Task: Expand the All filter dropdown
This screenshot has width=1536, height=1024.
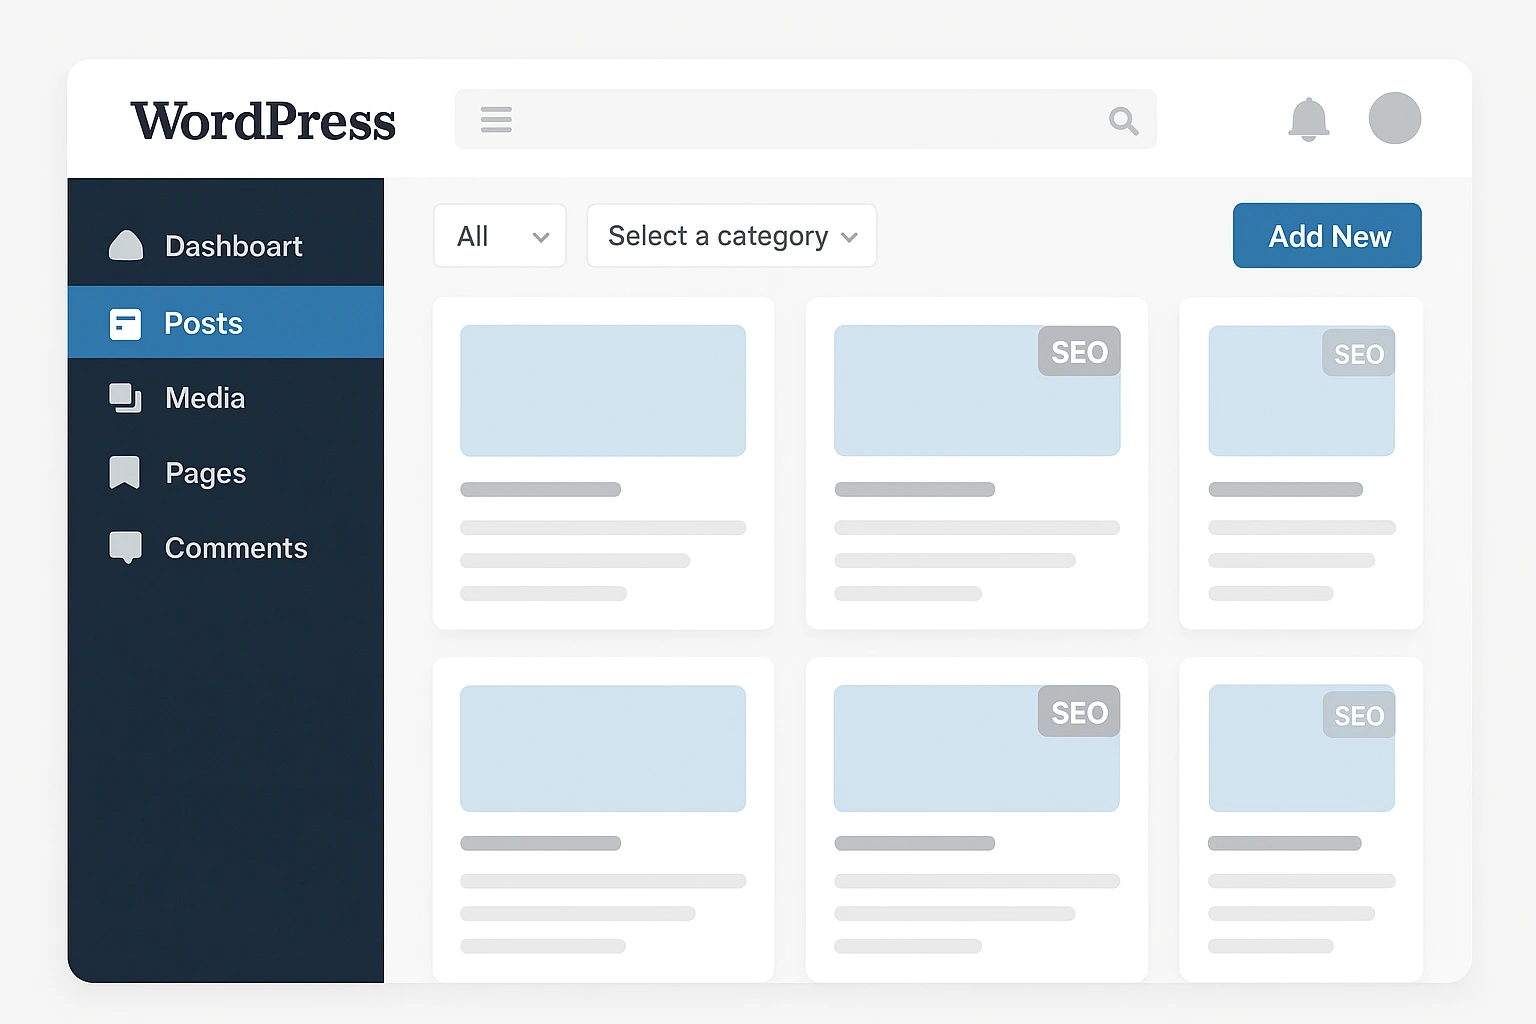Action: pyautogui.click(x=500, y=236)
